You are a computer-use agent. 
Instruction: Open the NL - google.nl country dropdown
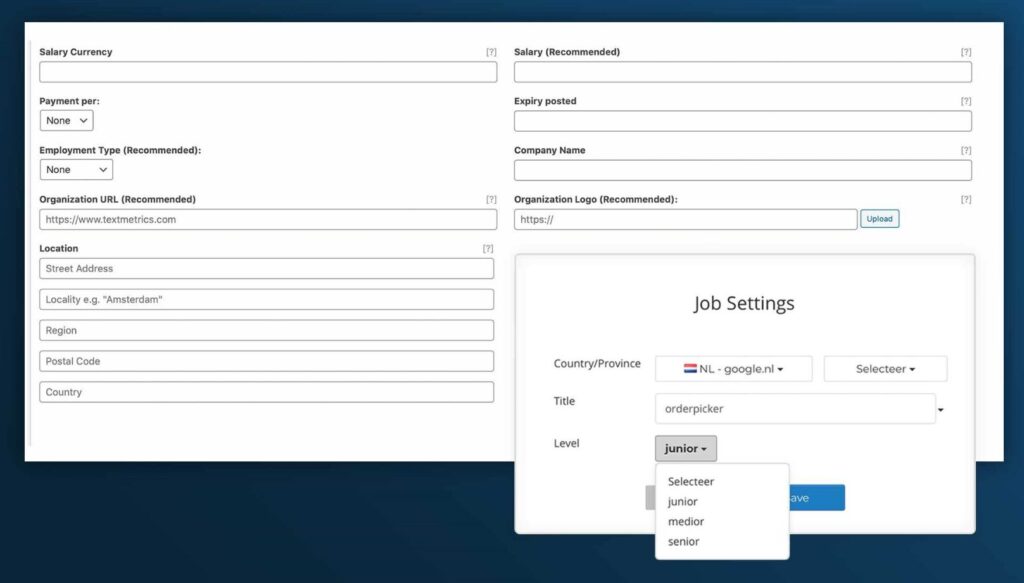point(733,369)
